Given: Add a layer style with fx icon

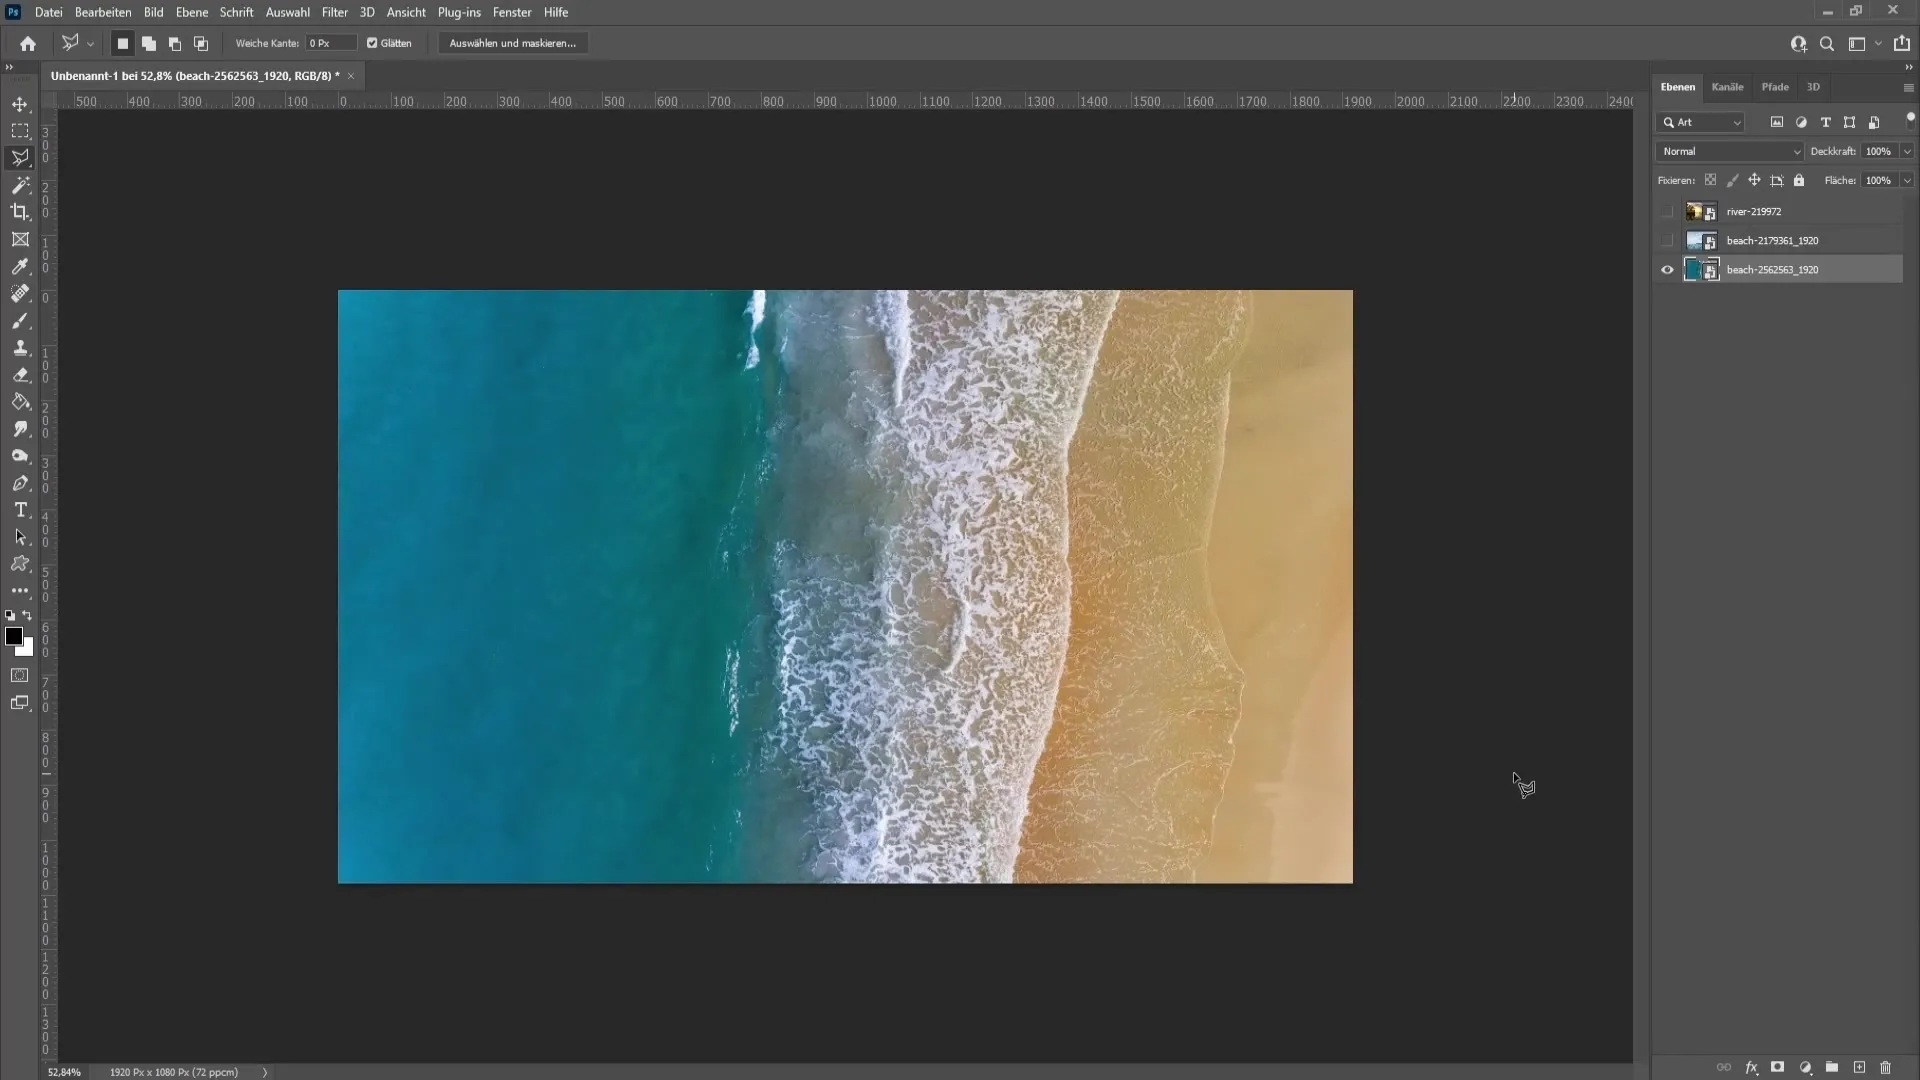Looking at the screenshot, I should [1751, 1067].
